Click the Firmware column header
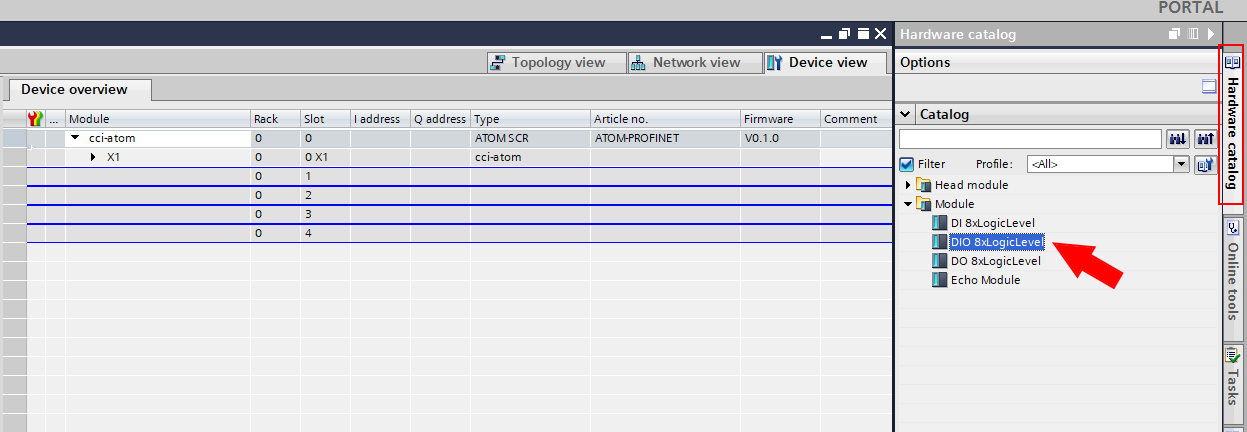1247x432 pixels. coord(780,119)
